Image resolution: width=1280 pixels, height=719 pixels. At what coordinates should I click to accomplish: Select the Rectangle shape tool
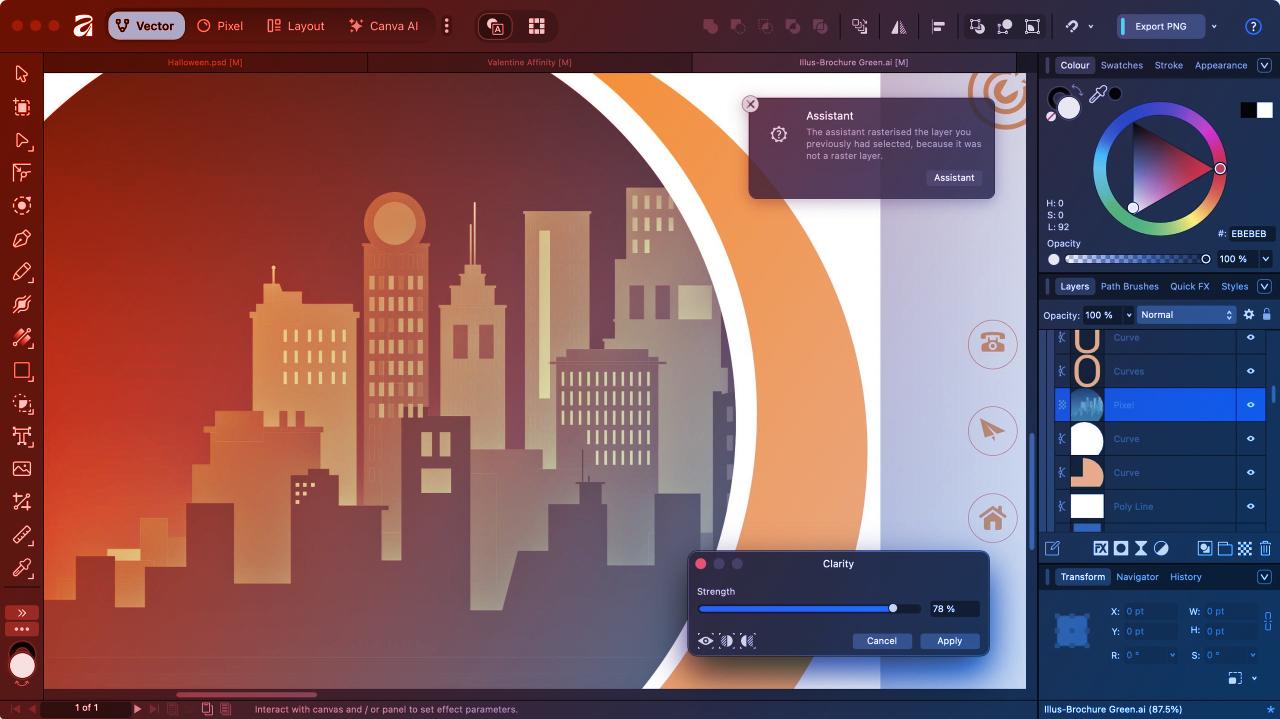[x=20, y=371]
